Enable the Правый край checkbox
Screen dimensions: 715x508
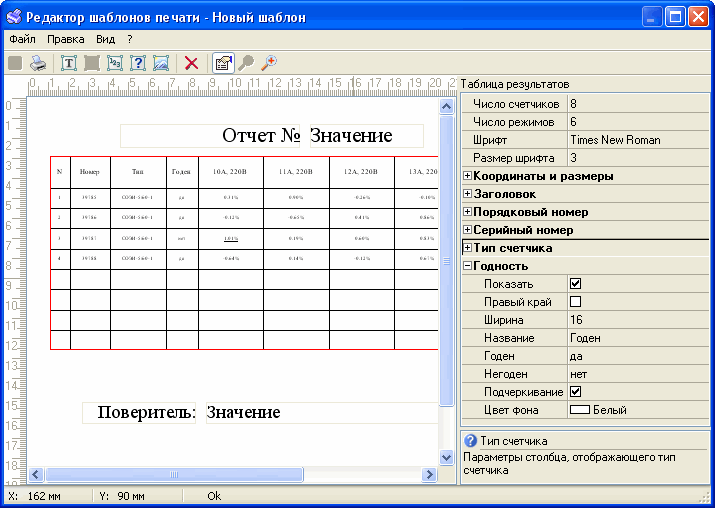(x=575, y=301)
